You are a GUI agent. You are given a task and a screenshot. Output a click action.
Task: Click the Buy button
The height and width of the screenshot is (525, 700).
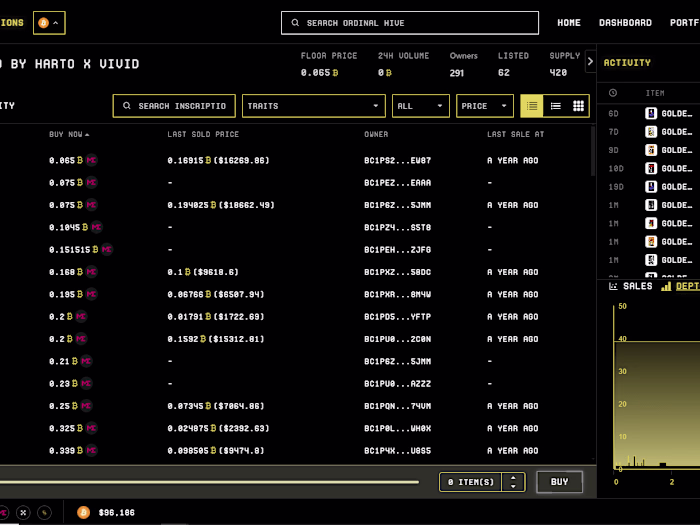559,482
